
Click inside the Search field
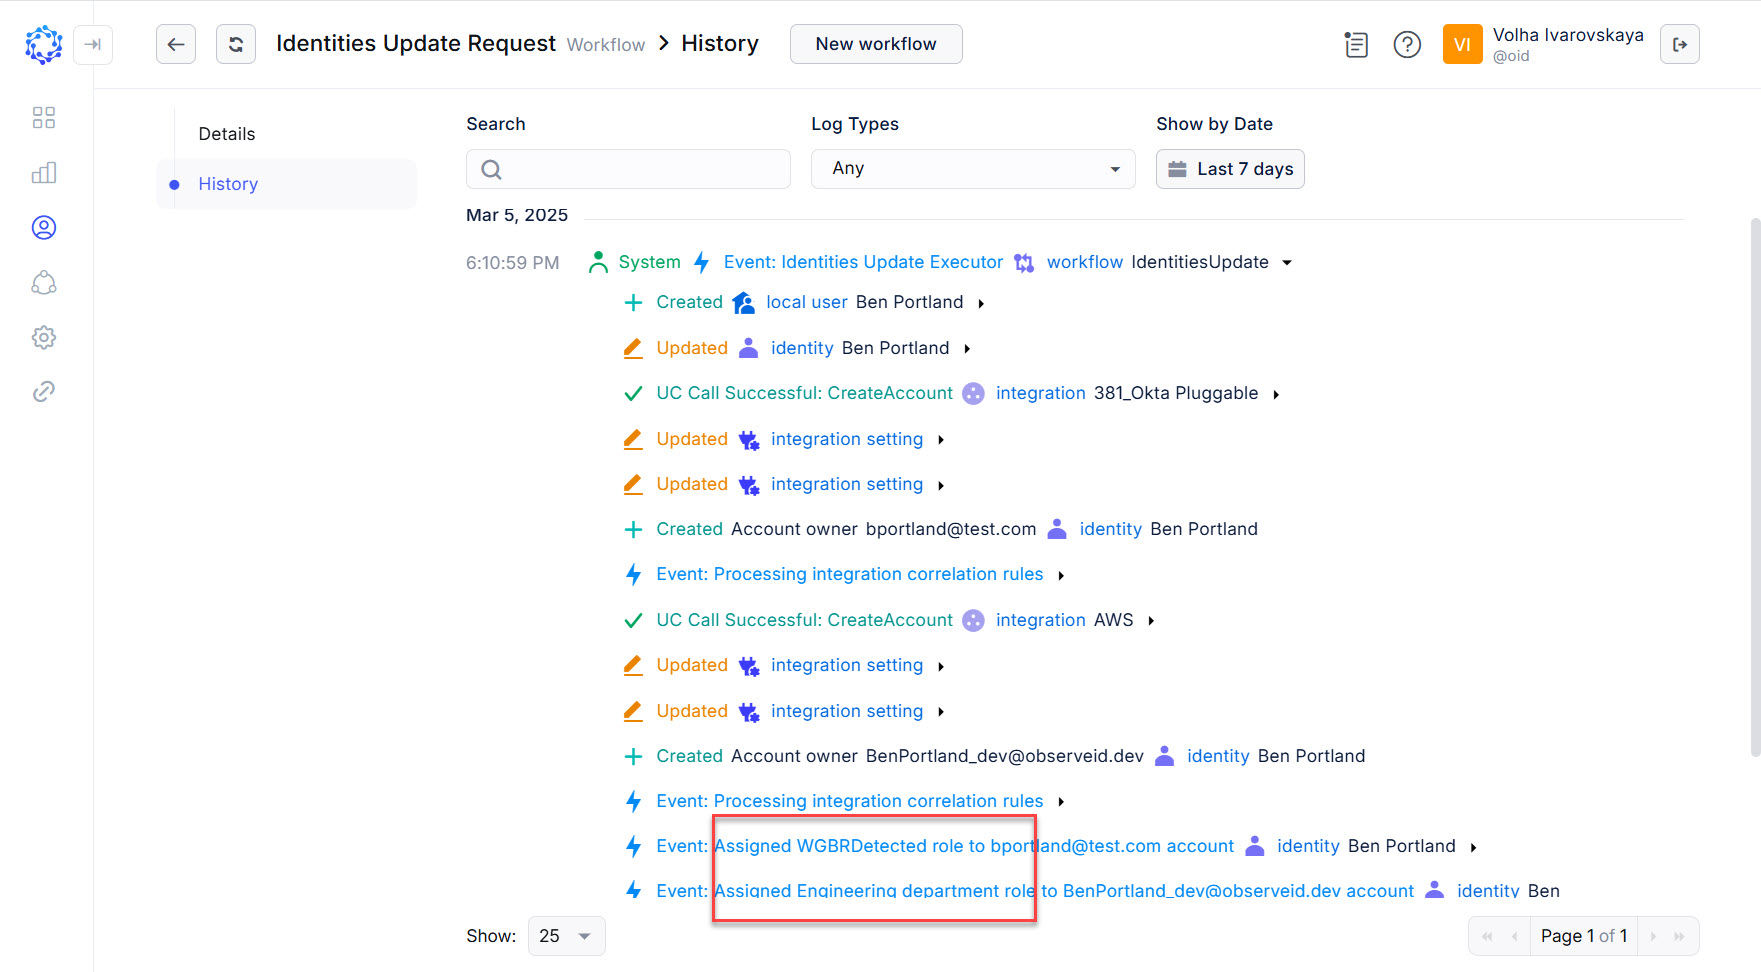tap(628, 168)
